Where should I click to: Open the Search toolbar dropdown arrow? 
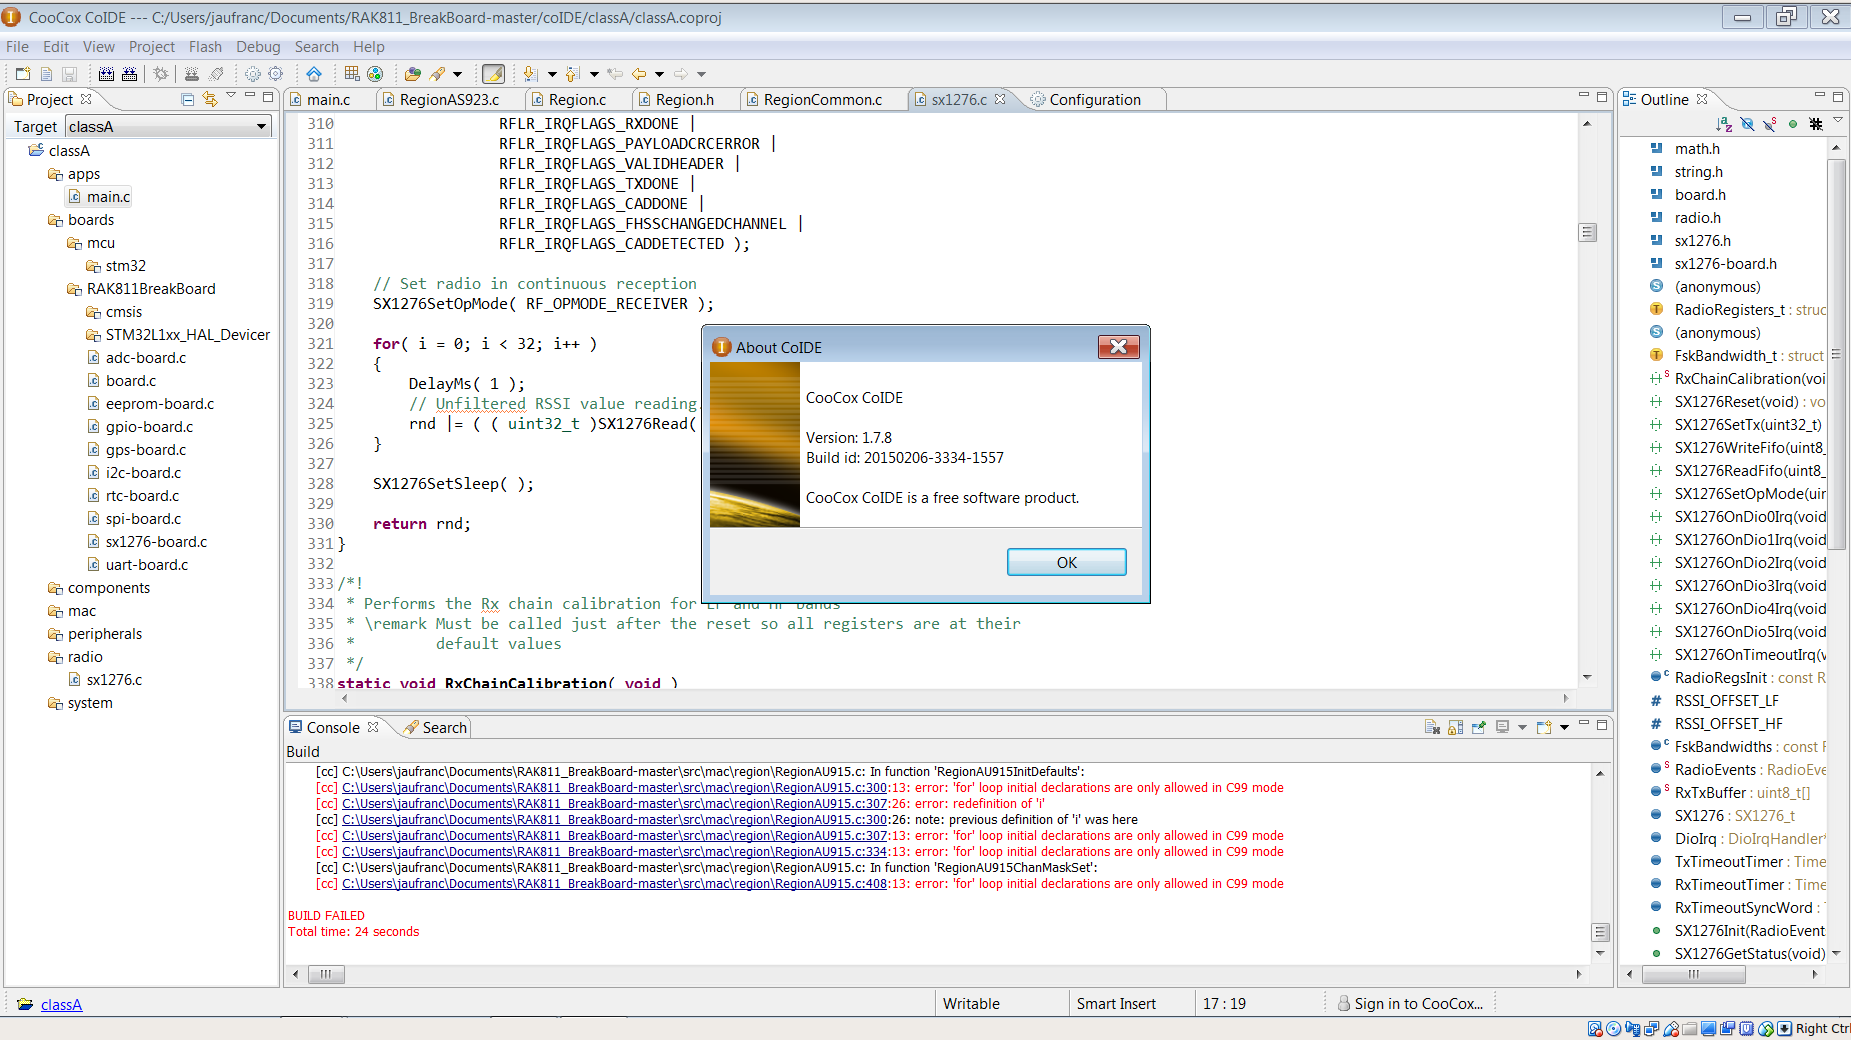(458, 74)
